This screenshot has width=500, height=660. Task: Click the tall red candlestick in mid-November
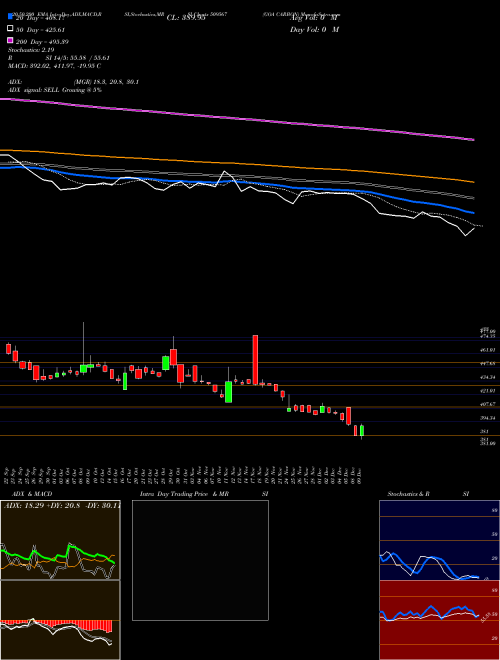255,360
